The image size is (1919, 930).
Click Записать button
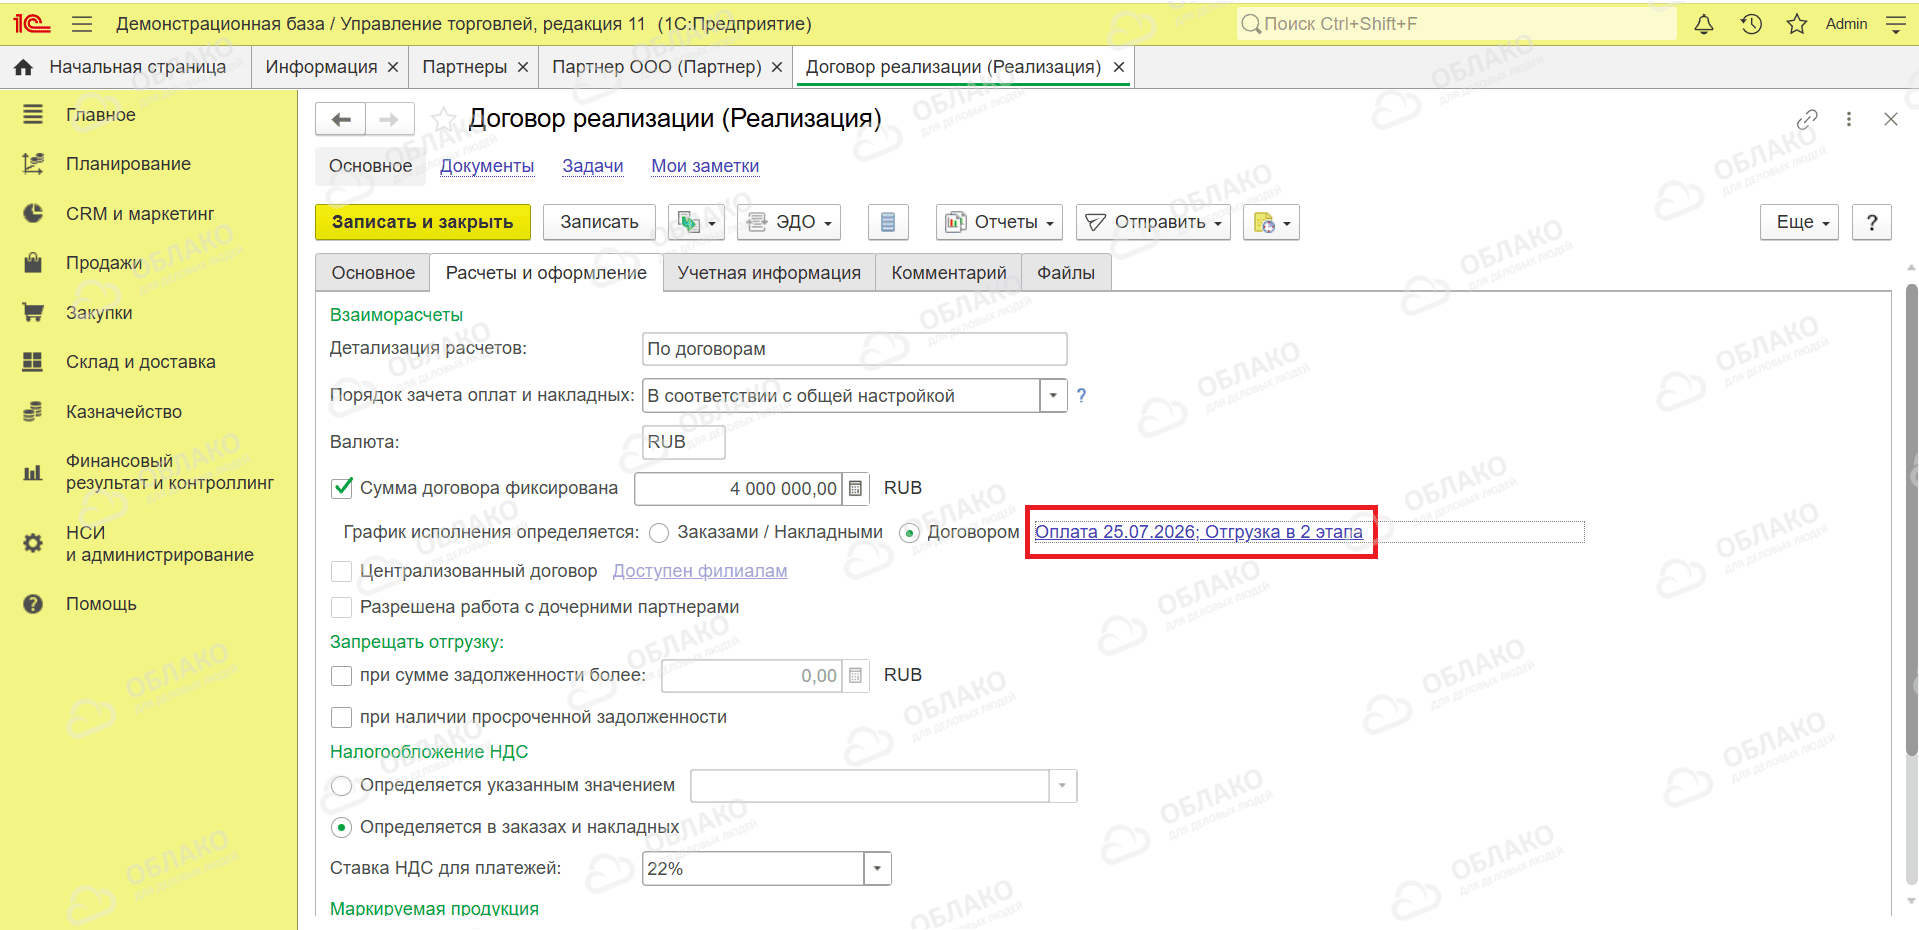point(599,222)
